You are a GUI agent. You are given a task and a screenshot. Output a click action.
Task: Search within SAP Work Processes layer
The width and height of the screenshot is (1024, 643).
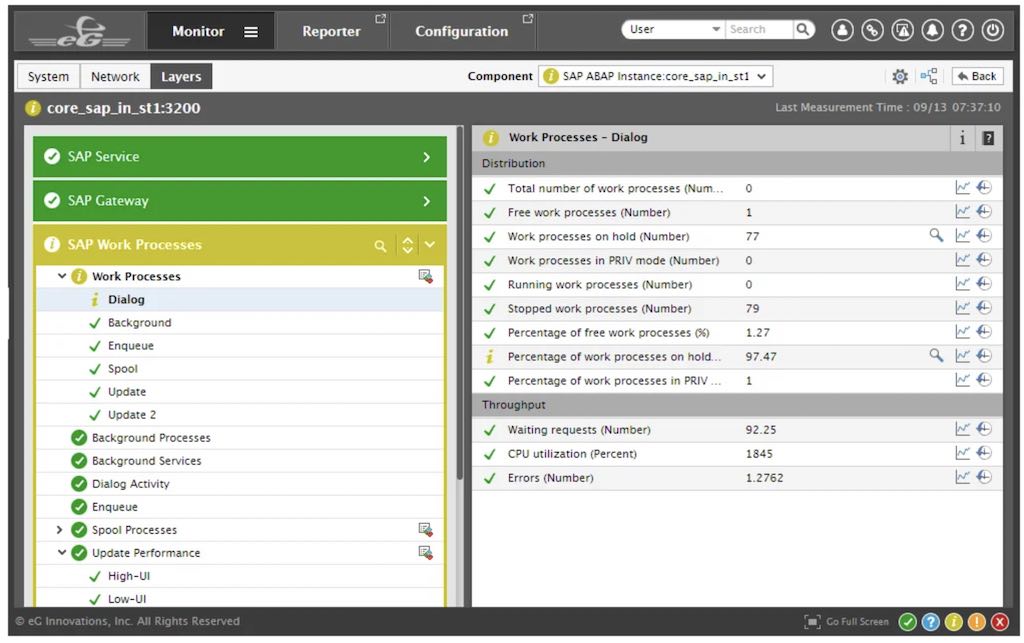(x=380, y=245)
